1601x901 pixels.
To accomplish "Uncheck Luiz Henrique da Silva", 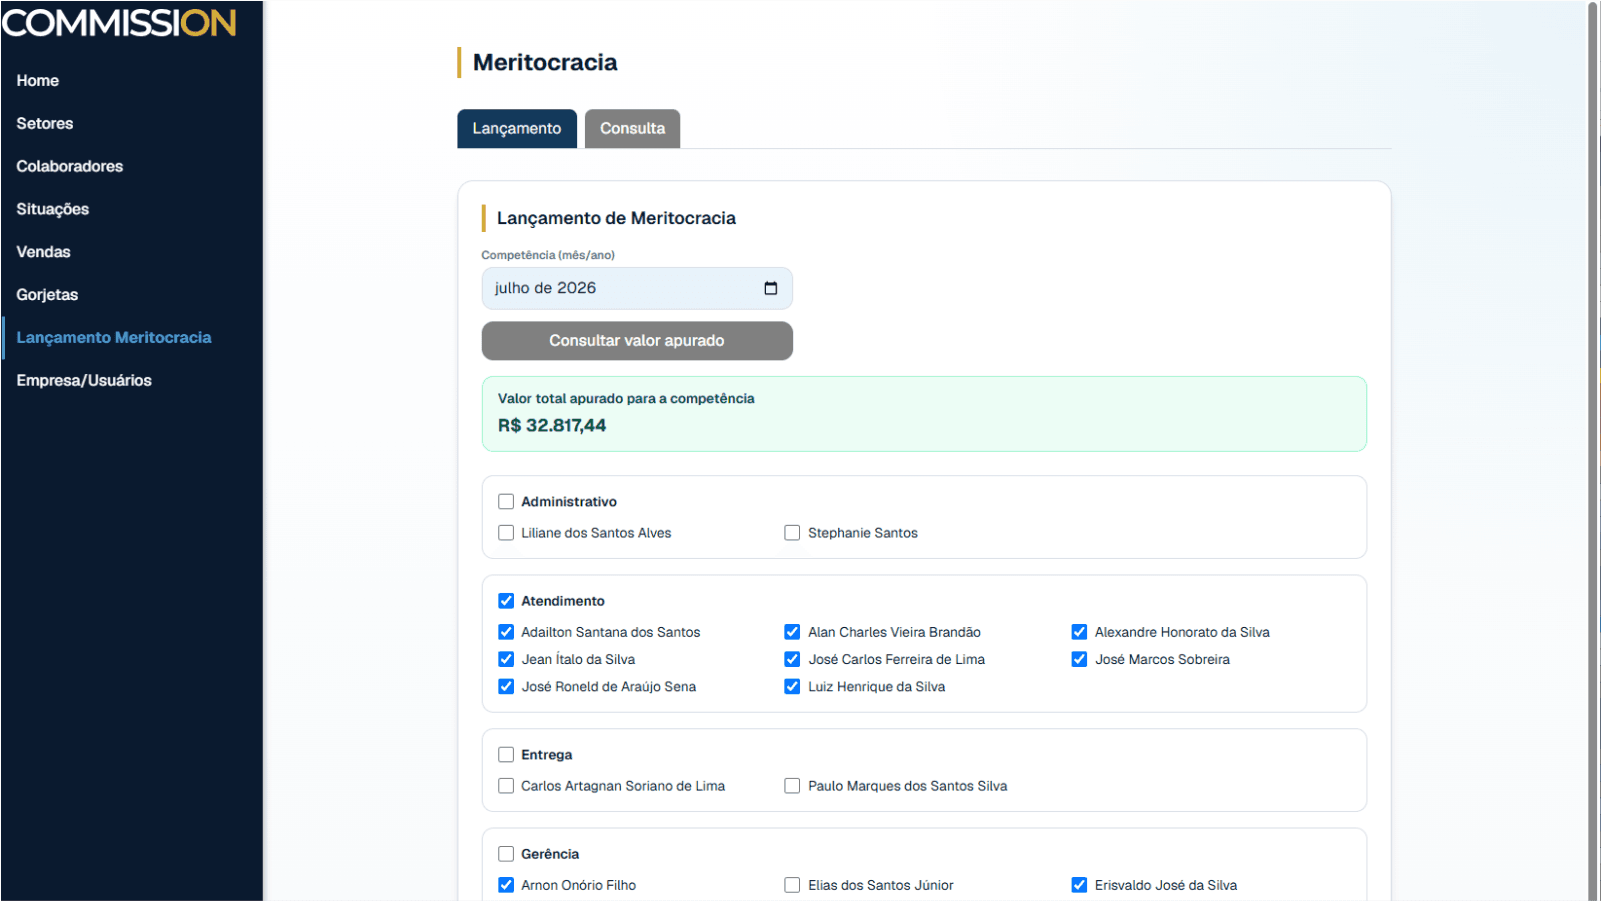I will click(x=792, y=686).
